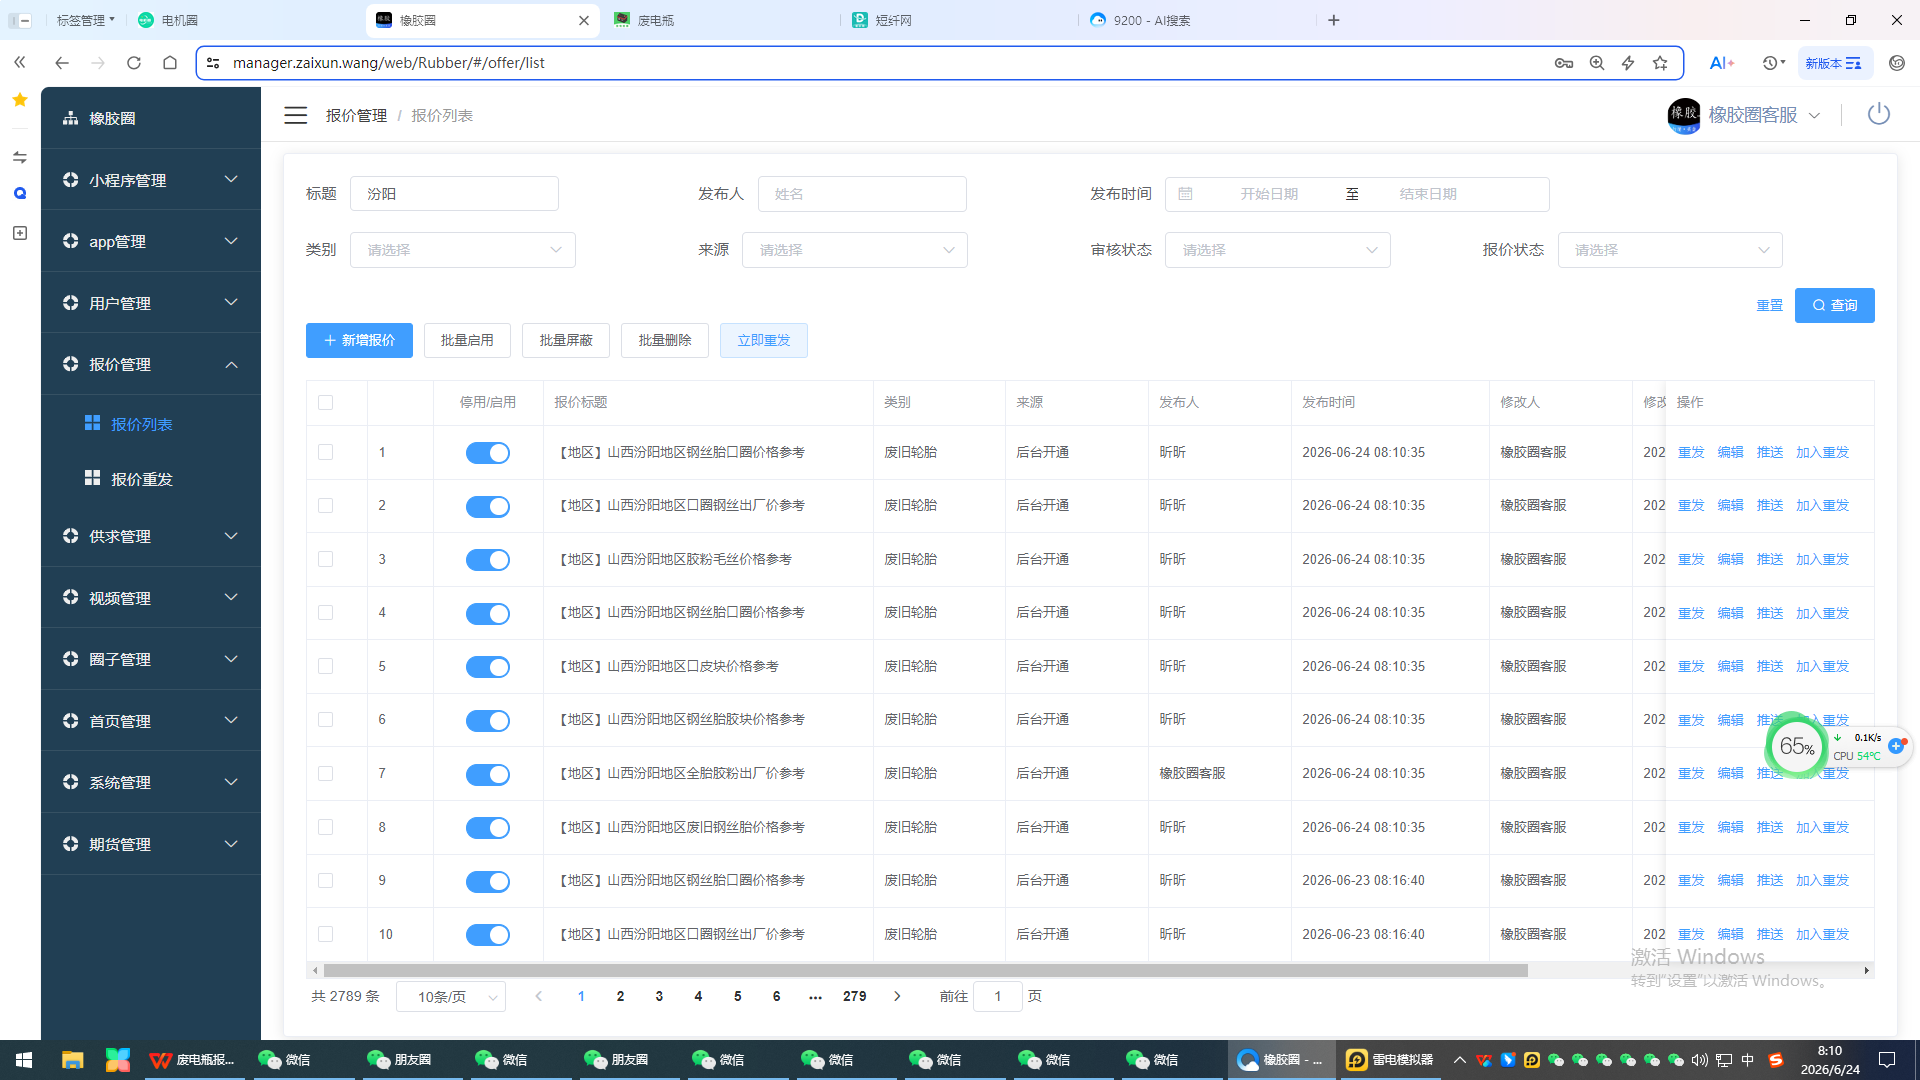Open the 类别 dropdown

click(463, 250)
